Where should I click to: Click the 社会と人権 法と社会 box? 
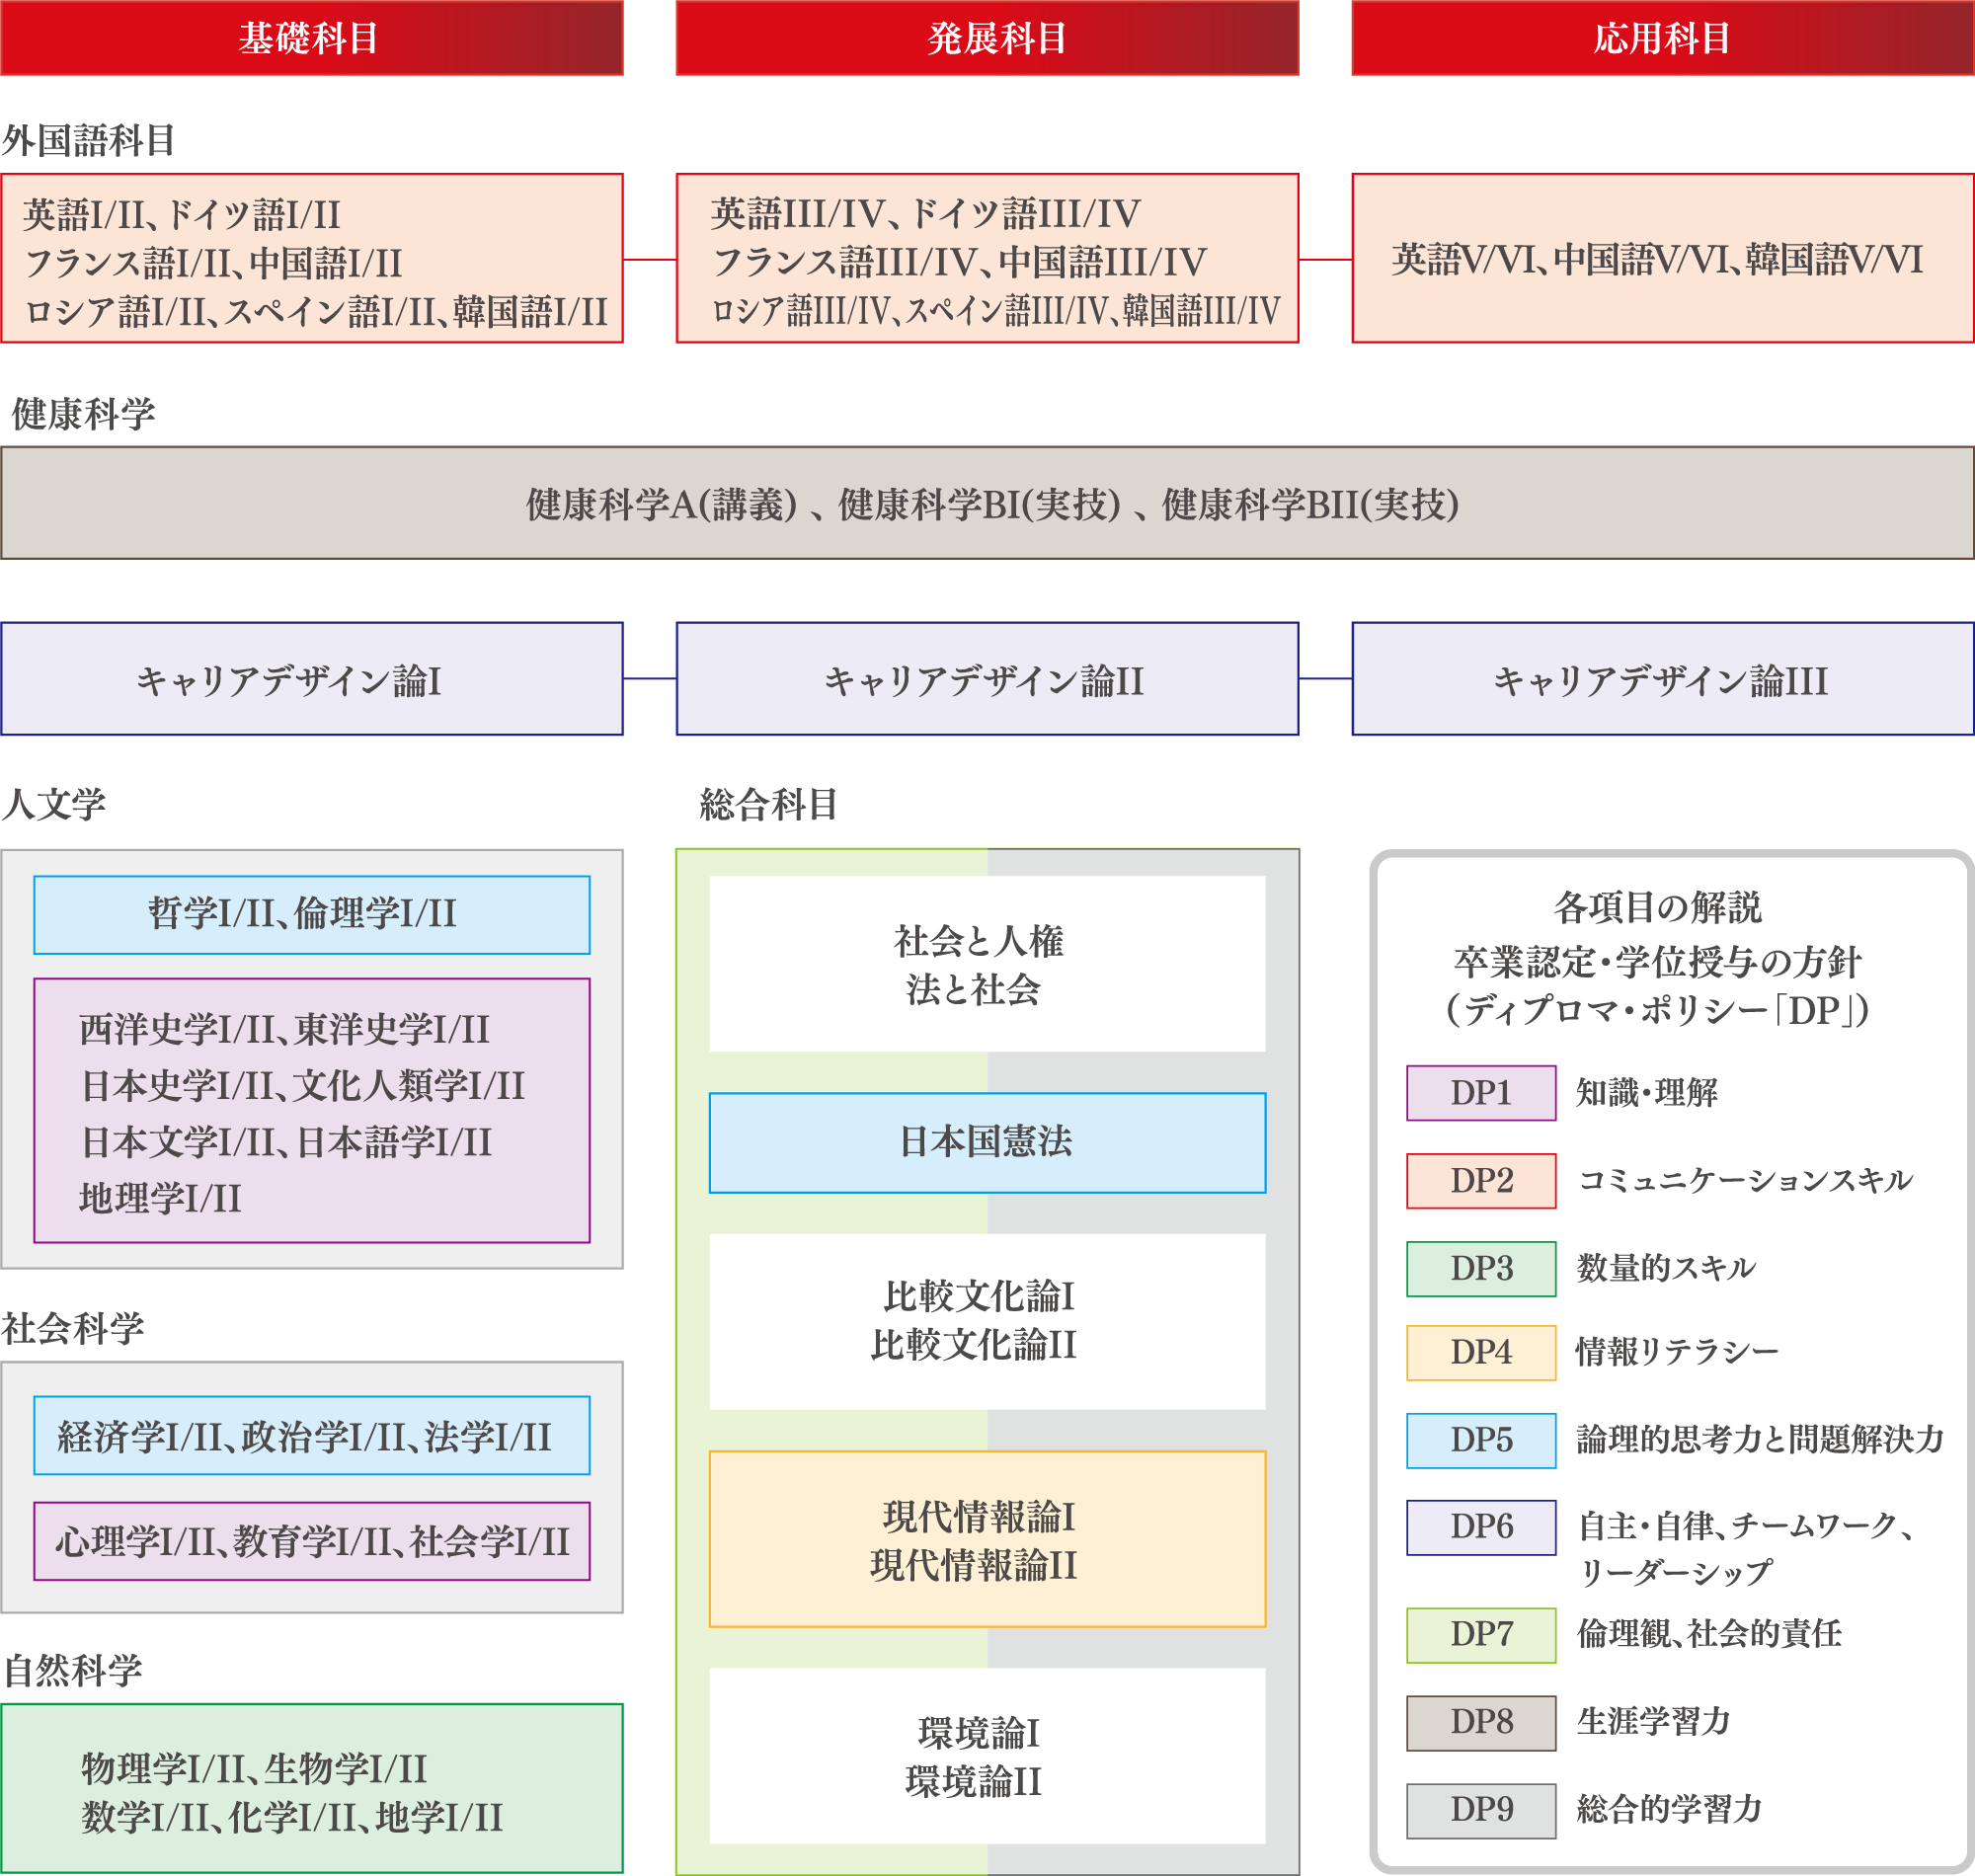(x=987, y=964)
